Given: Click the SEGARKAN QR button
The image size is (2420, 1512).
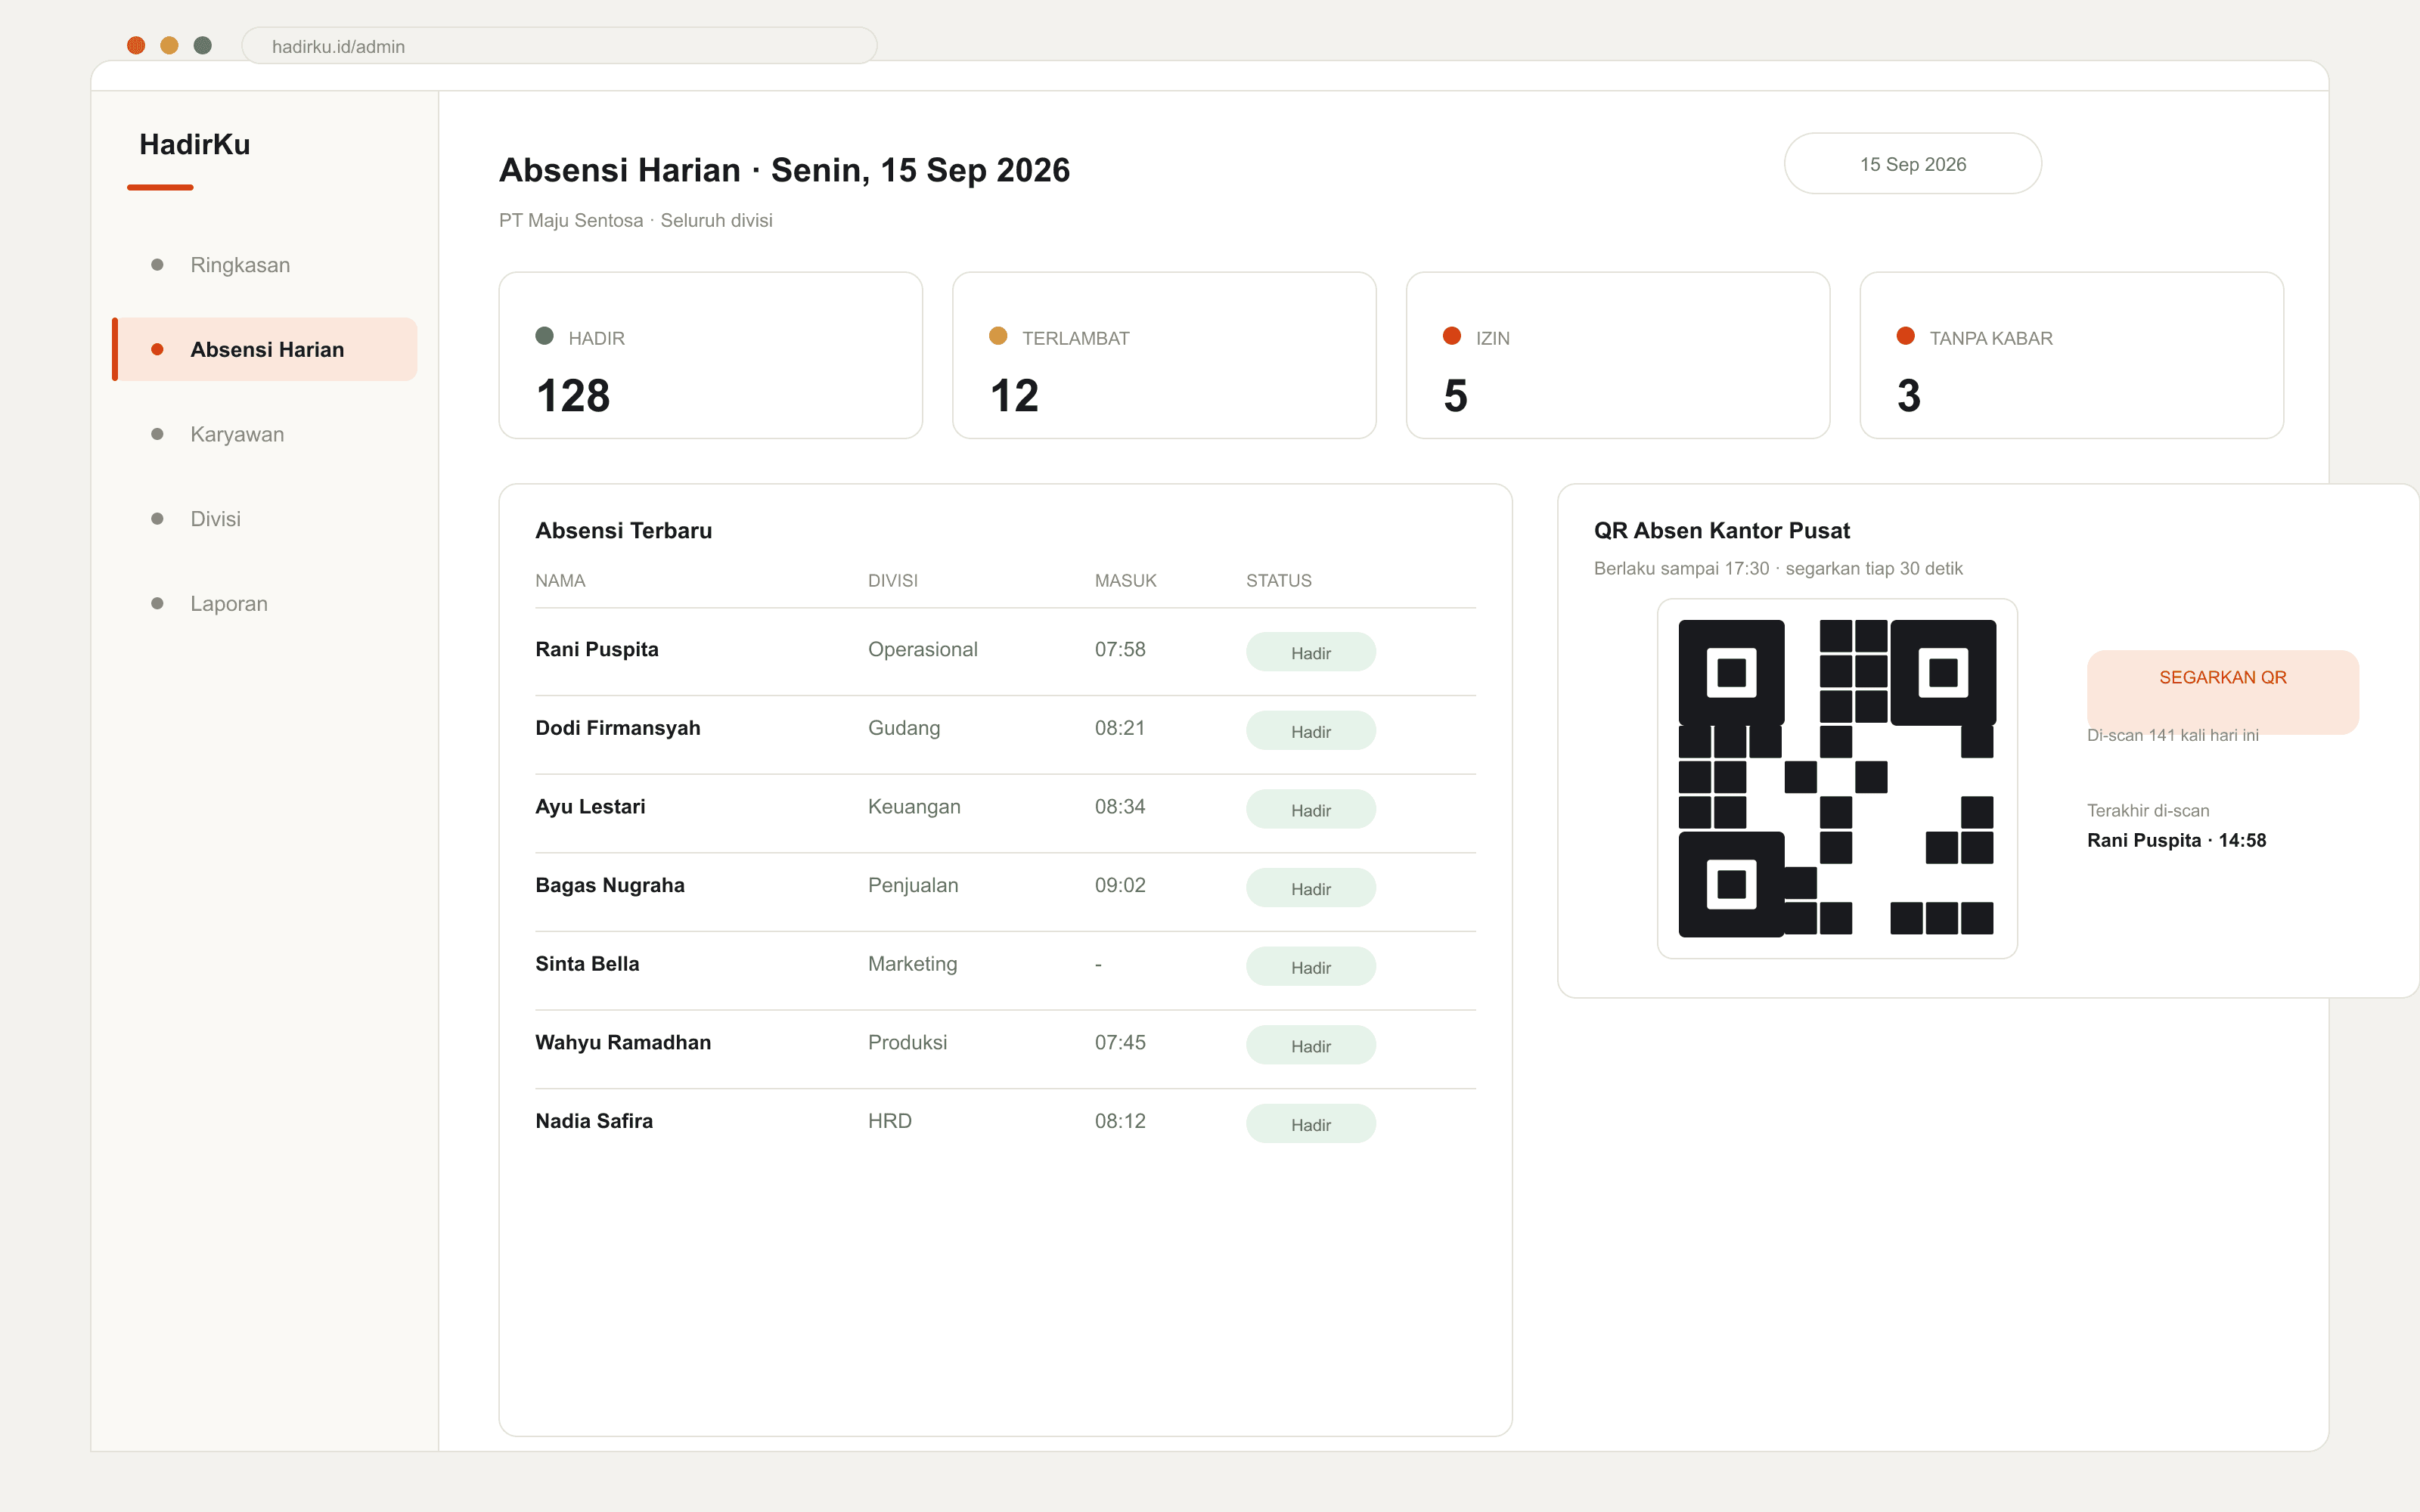Looking at the screenshot, I should [2222, 692].
